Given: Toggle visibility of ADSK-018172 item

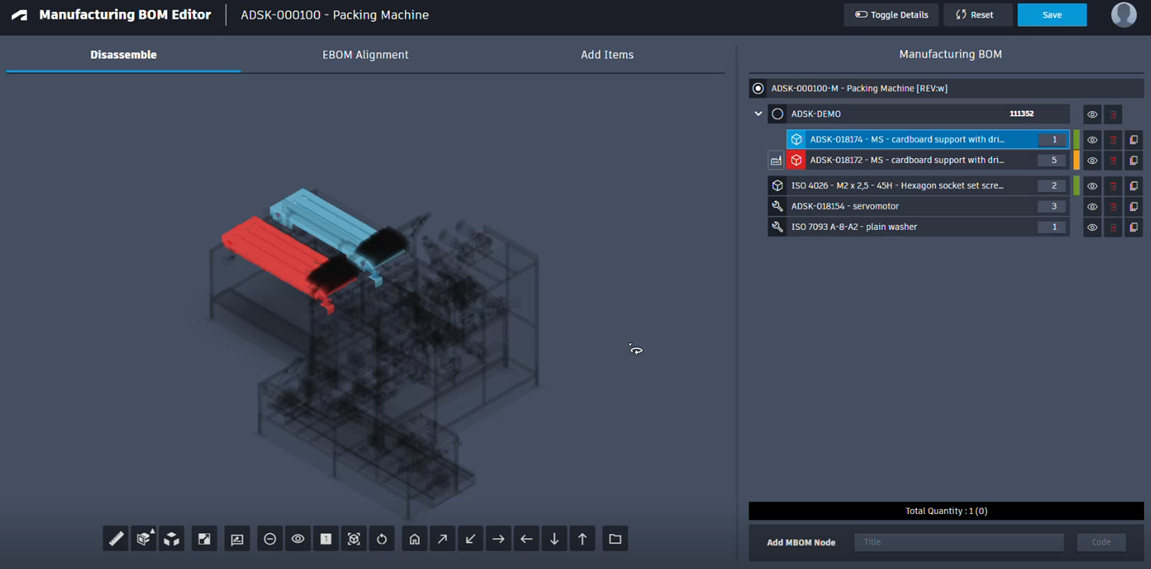Looking at the screenshot, I should pyautogui.click(x=1092, y=160).
